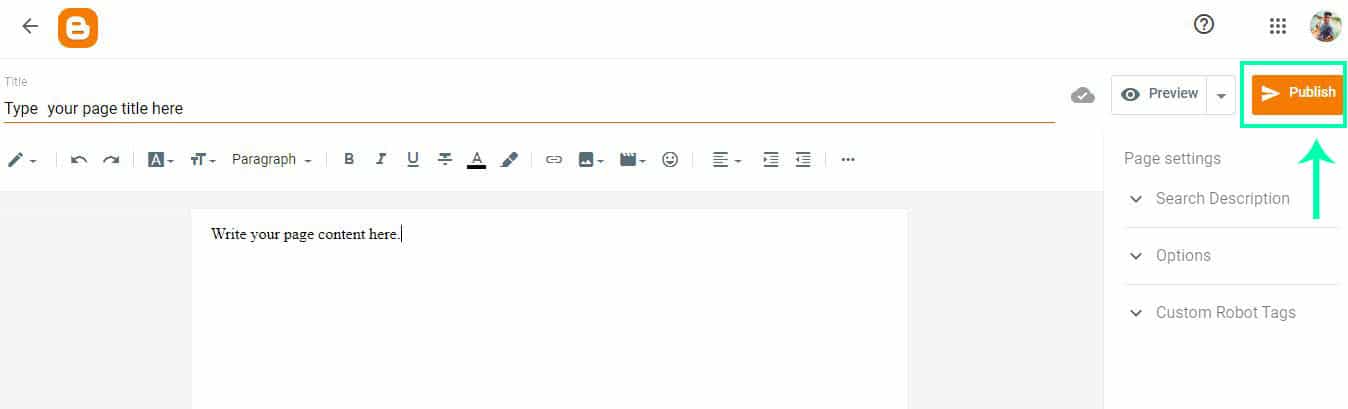This screenshot has height=409, width=1348.
Task: Open the Preview dropdown arrow
Action: tap(1221, 95)
